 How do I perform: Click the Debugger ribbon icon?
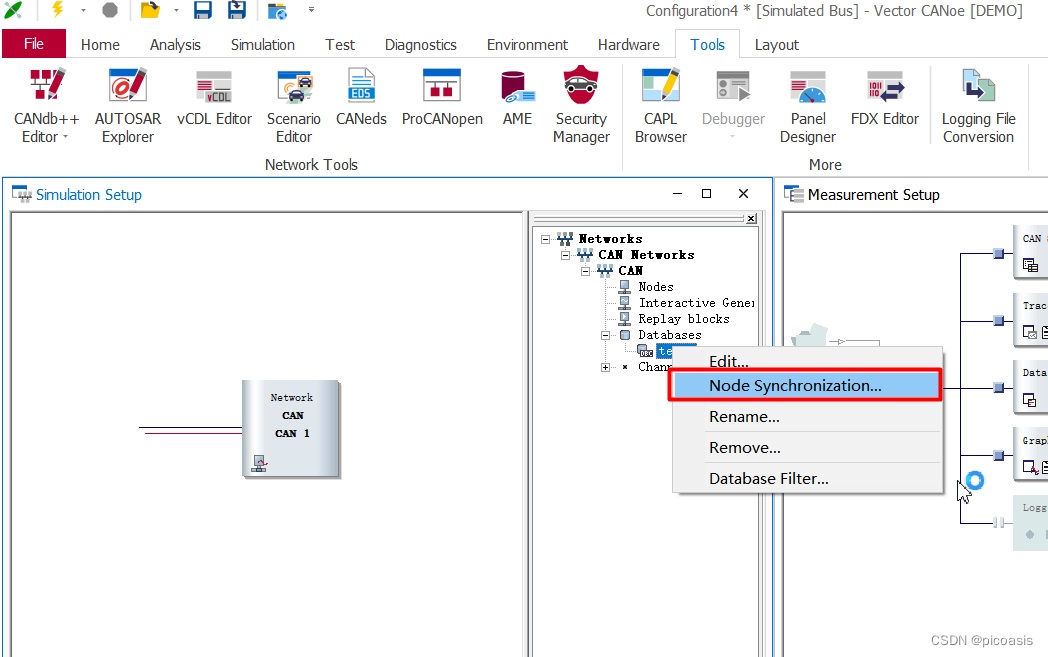point(733,87)
